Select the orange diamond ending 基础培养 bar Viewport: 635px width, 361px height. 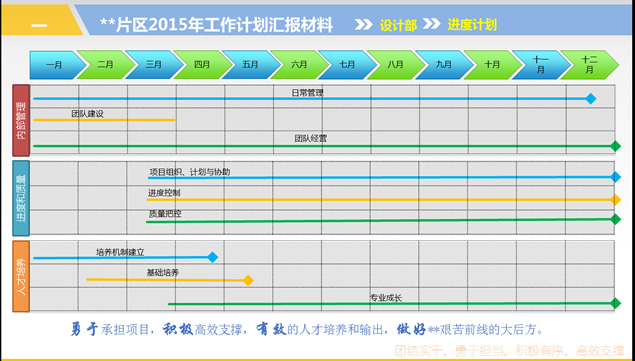point(248,280)
